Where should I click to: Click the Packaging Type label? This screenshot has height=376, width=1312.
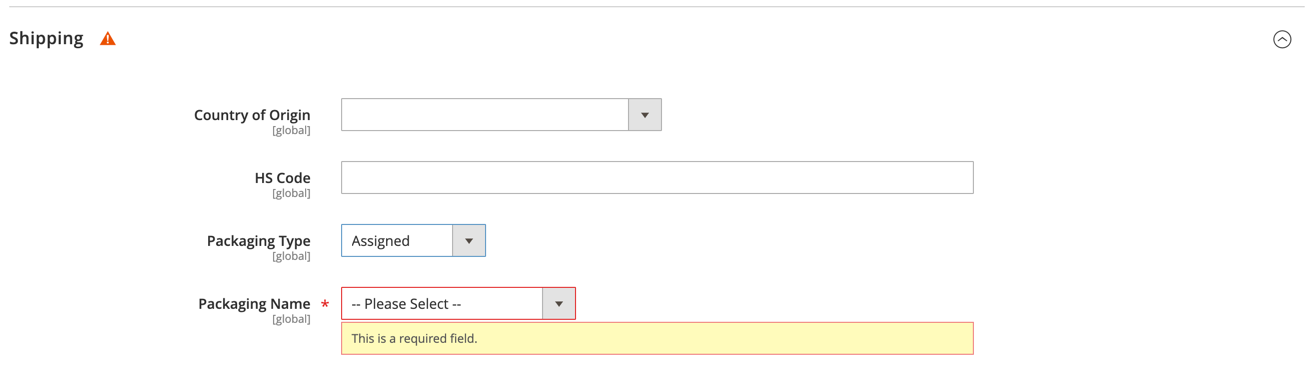coord(258,241)
